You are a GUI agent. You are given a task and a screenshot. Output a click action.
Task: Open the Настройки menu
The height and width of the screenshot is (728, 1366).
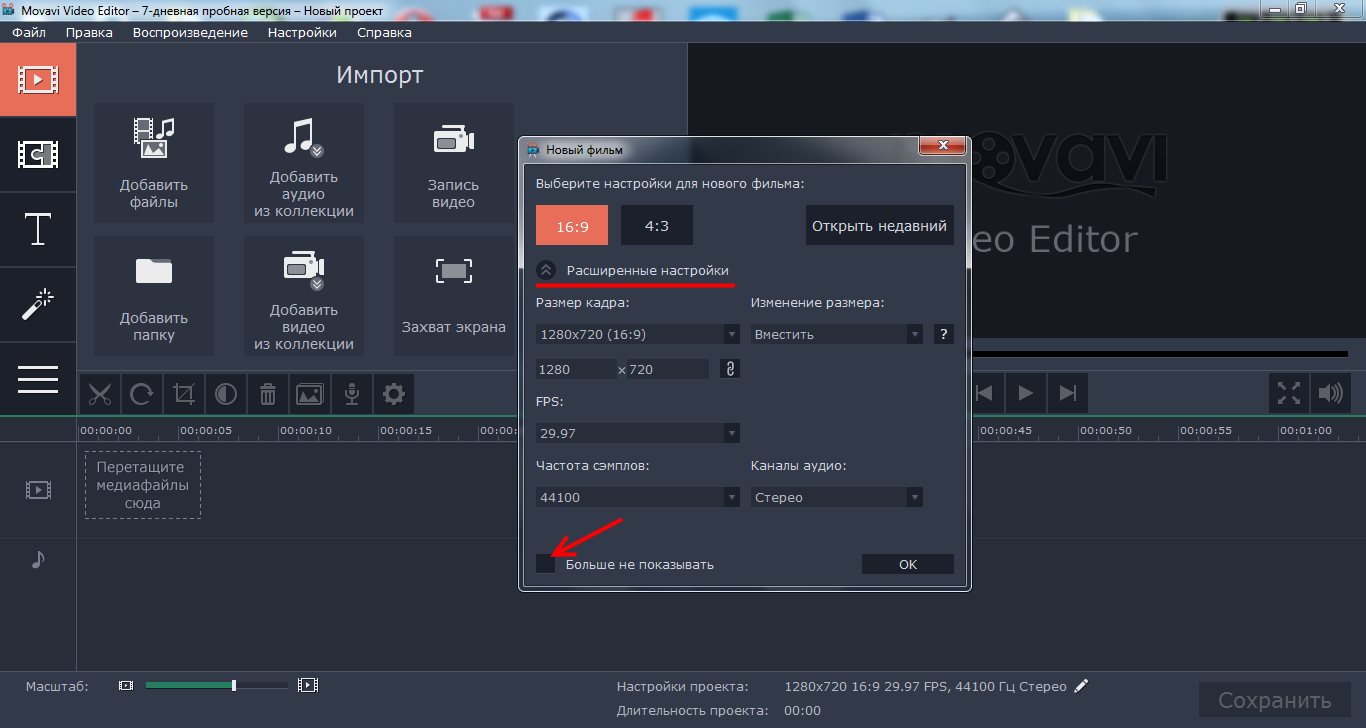click(302, 32)
